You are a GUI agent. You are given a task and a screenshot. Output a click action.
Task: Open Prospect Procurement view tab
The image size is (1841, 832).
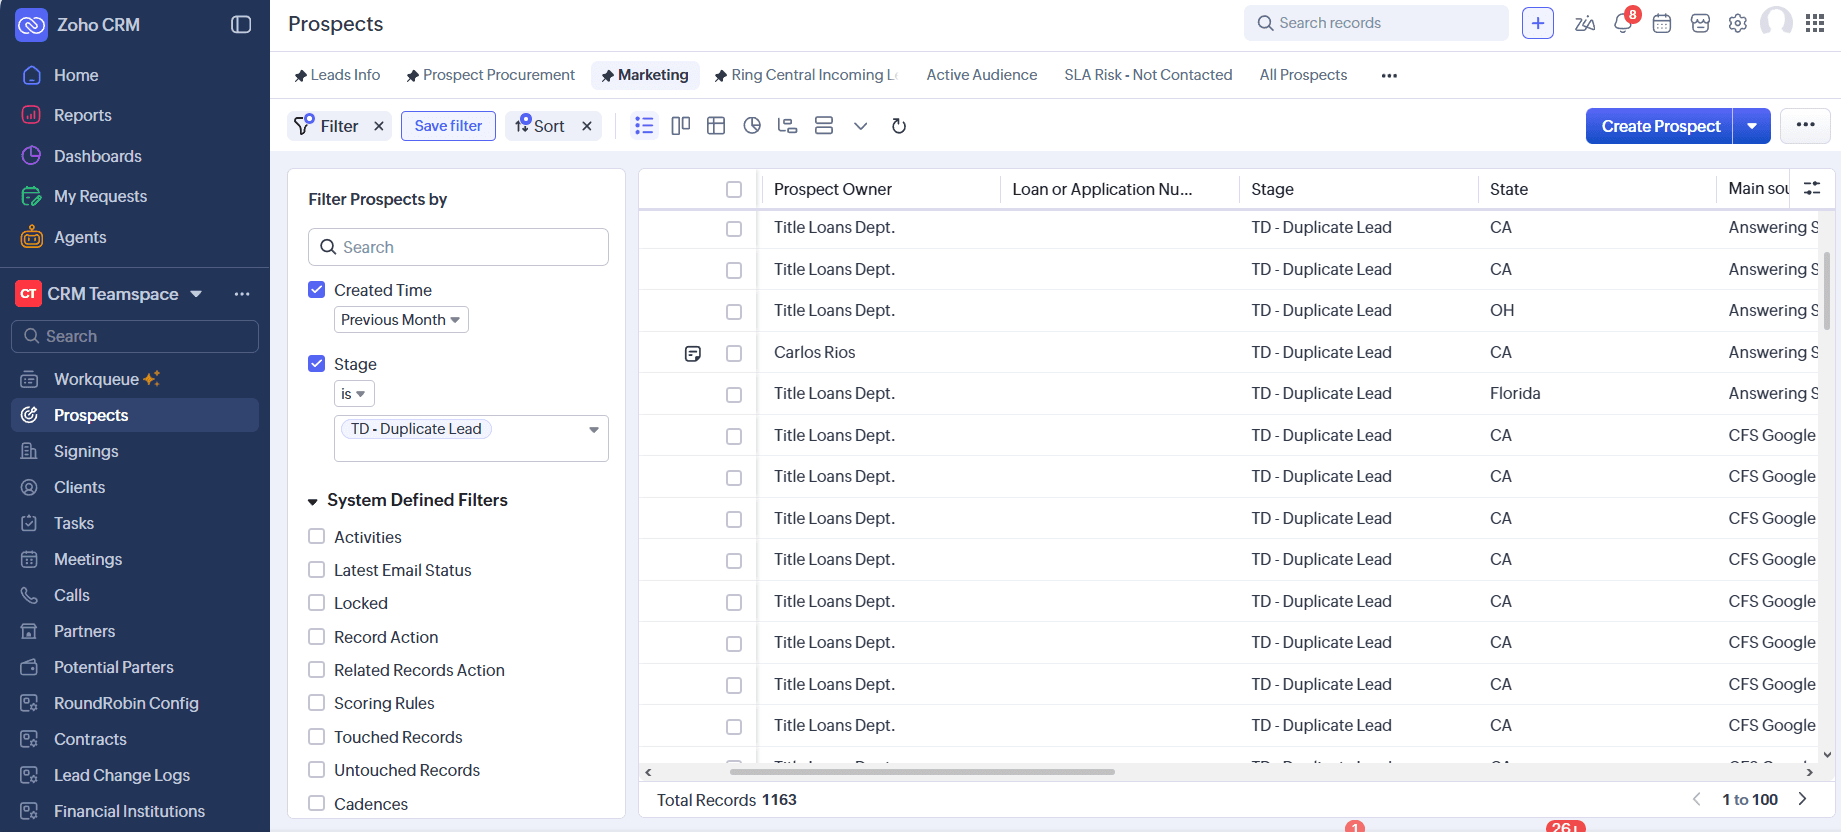point(490,75)
